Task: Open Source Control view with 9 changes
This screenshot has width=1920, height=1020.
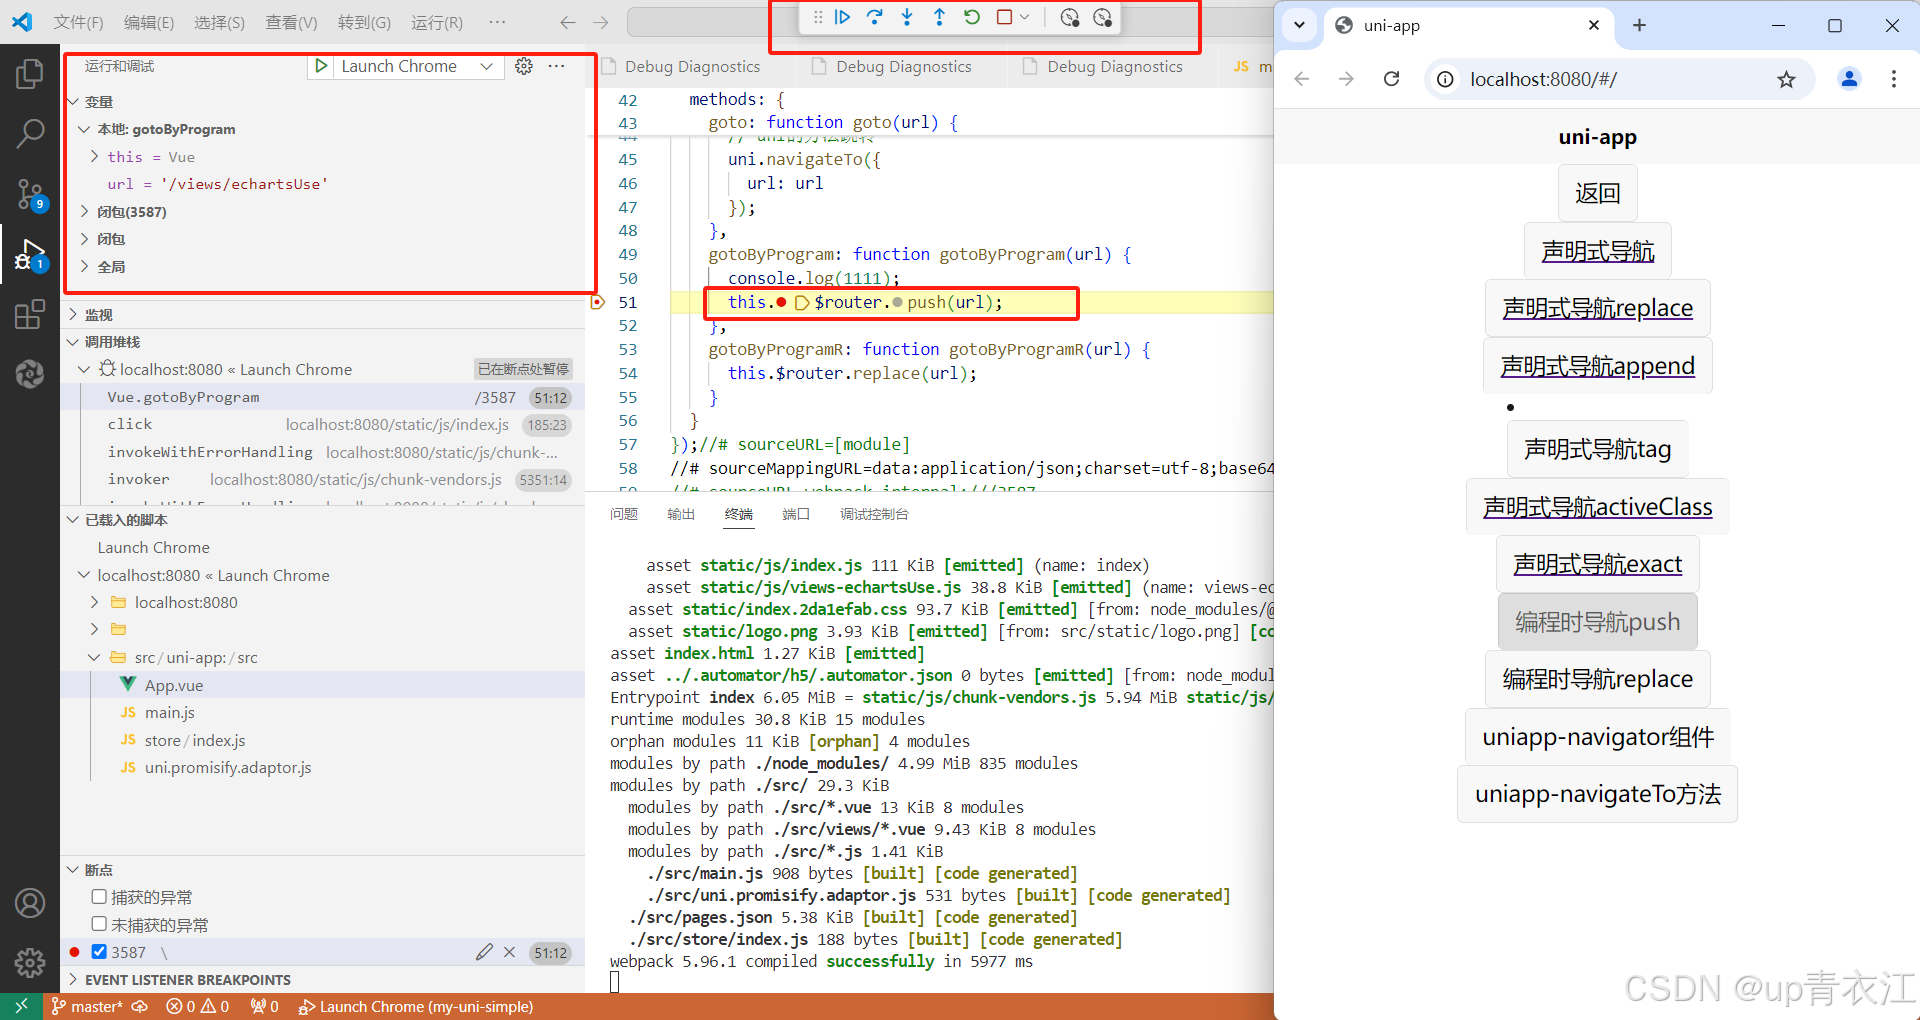Action: [30, 194]
